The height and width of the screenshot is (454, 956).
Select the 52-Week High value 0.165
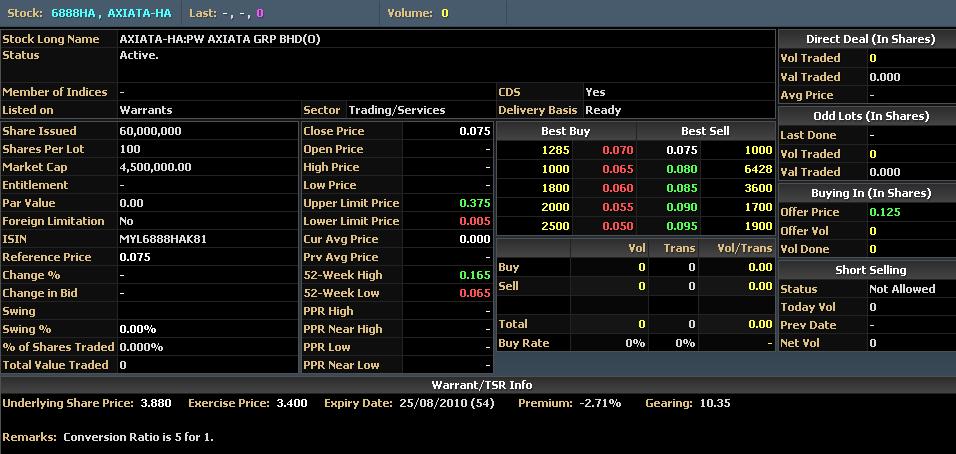[475, 275]
